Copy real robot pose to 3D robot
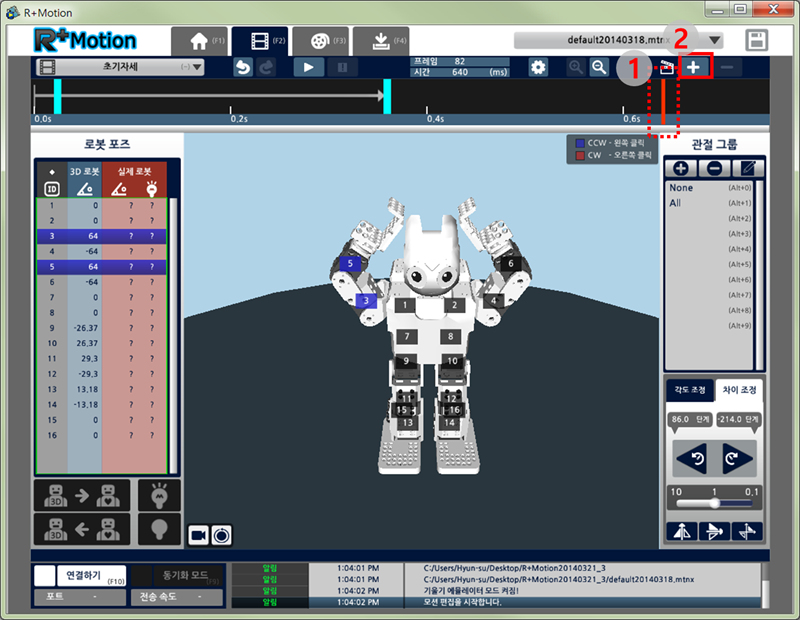This screenshot has width=800, height=620. click(82, 529)
